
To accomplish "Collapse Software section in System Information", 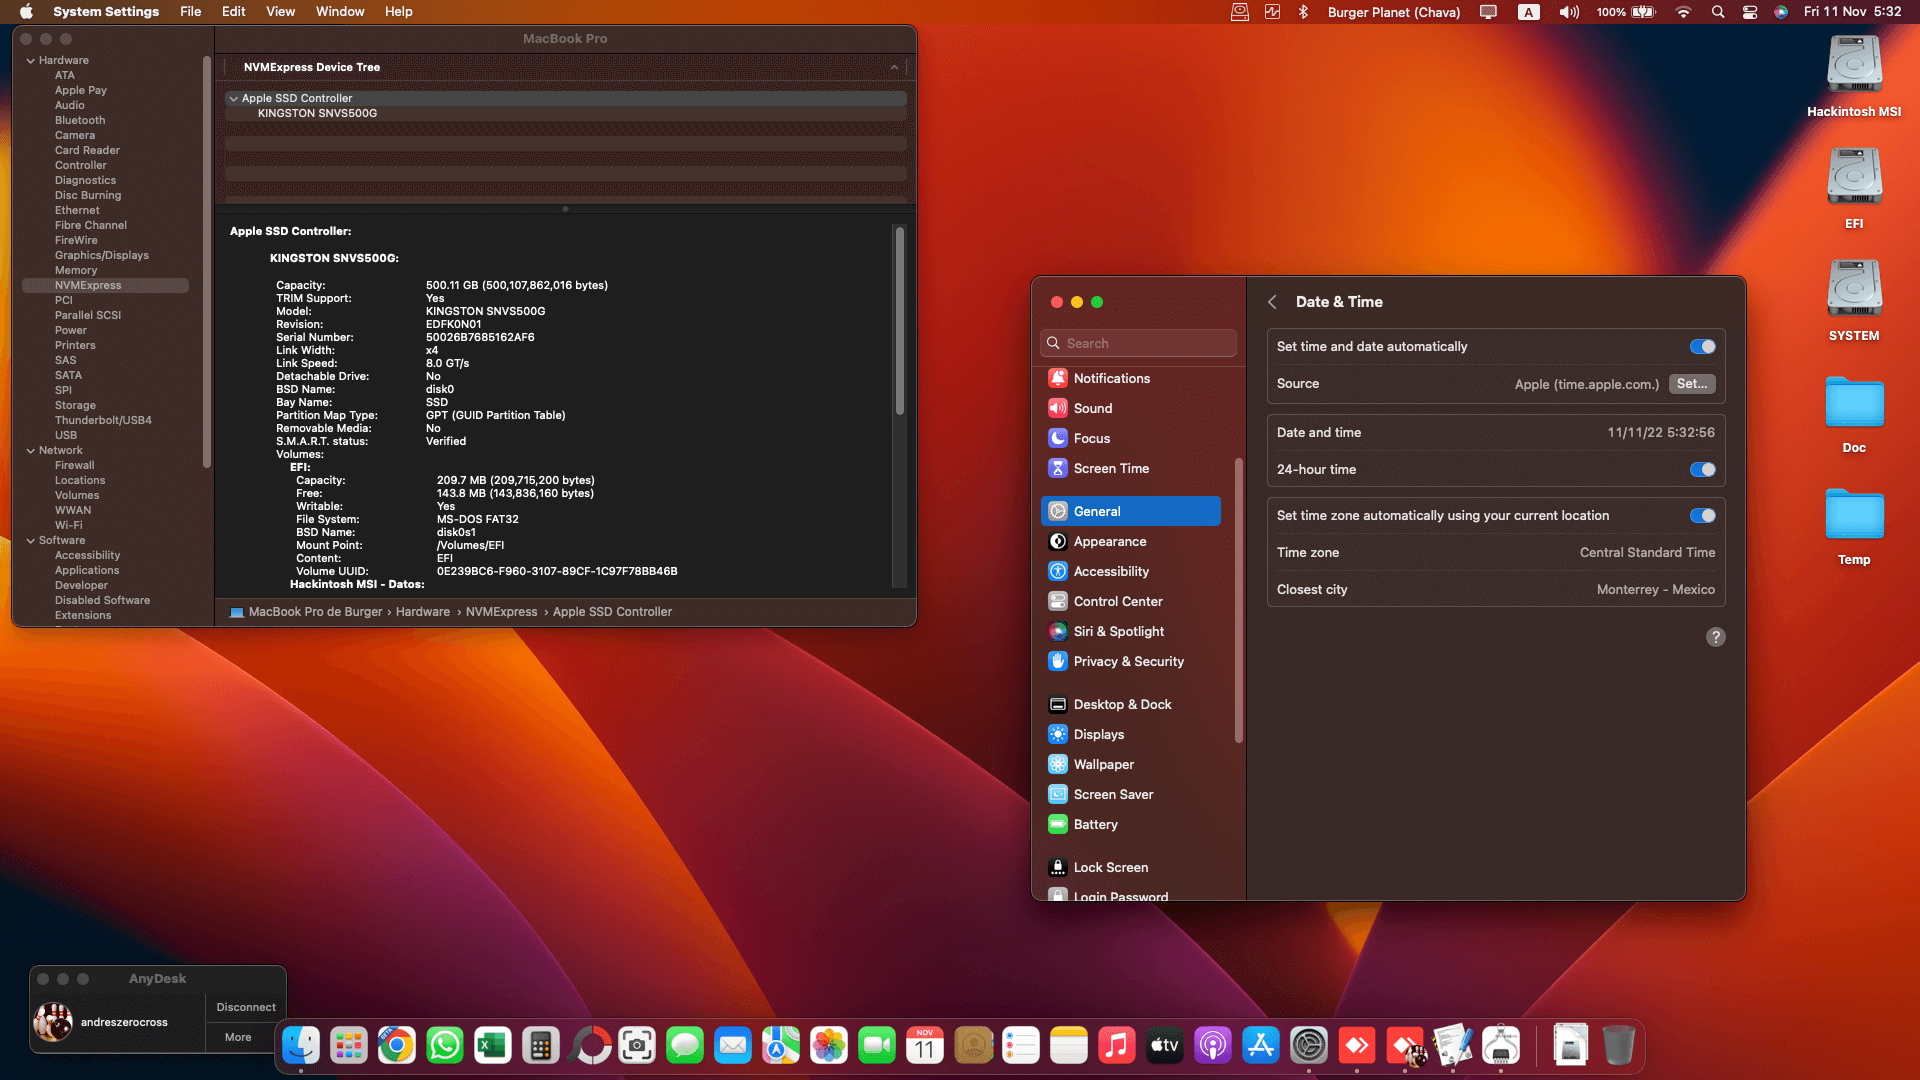I will pyautogui.click(x=31, y=541).
